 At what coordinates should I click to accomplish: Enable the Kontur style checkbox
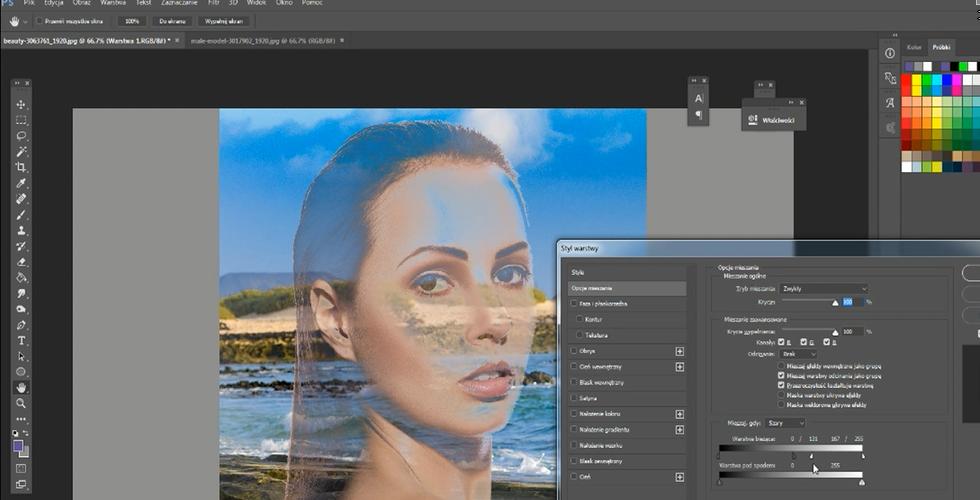point(581,319)
